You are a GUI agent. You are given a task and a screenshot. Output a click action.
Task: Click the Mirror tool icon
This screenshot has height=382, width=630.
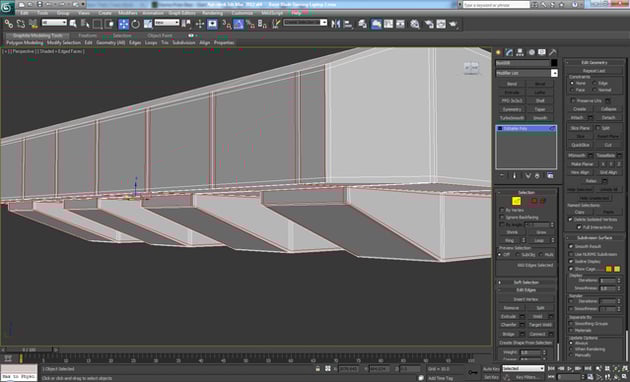pos(335,24)
